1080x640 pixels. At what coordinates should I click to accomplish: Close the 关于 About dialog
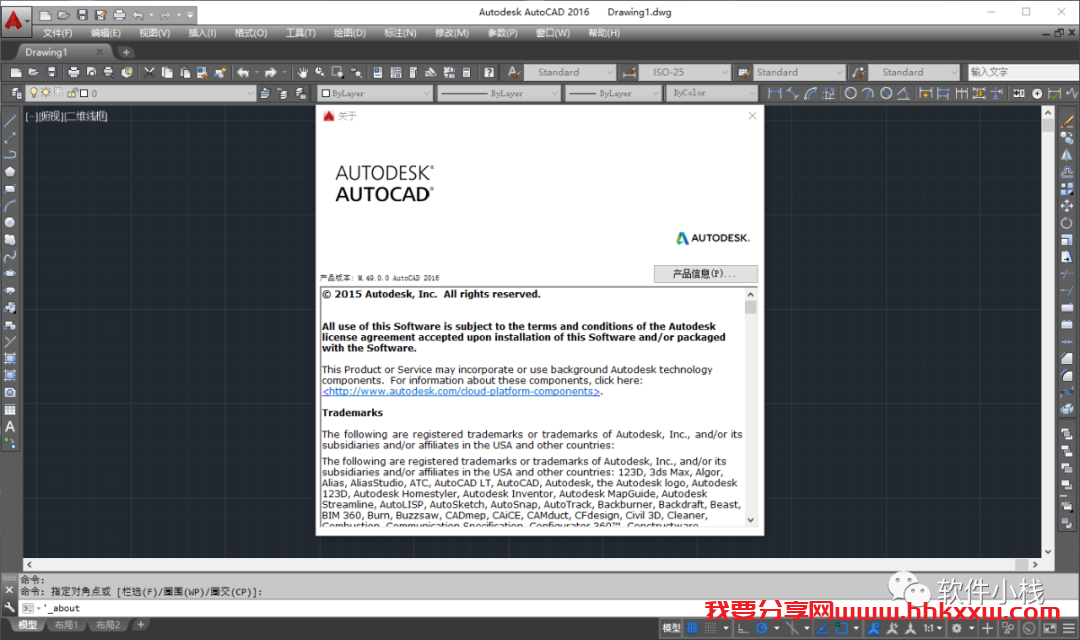752,116
